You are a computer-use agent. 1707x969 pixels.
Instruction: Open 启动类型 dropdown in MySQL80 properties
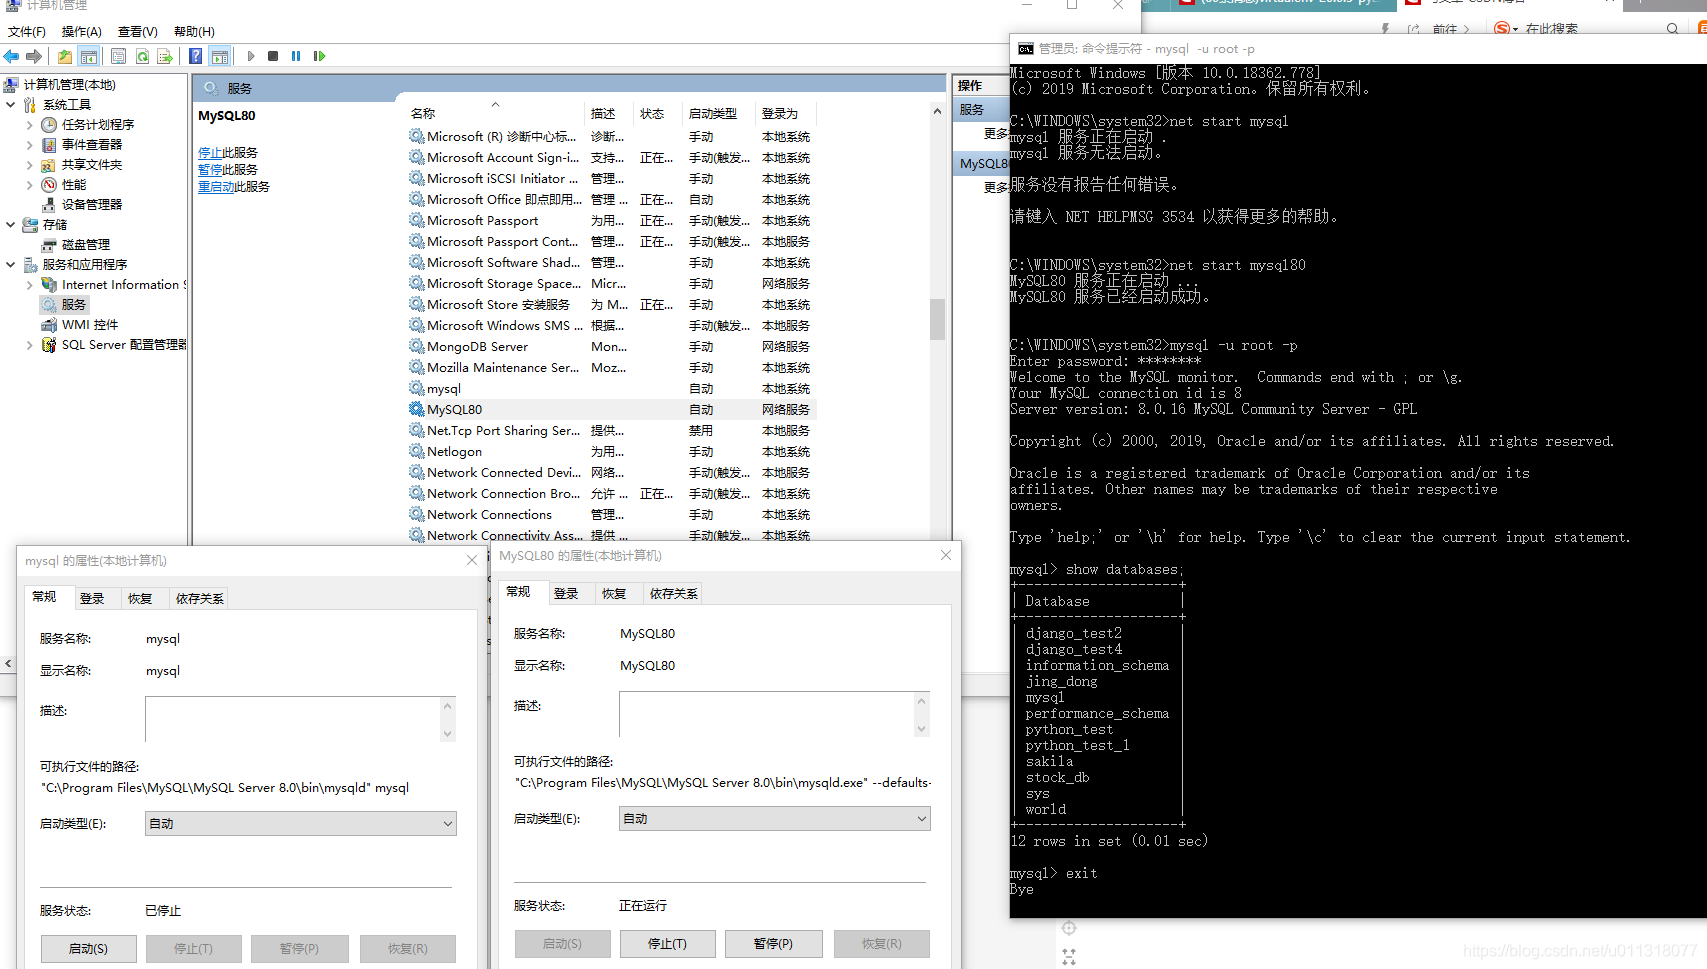(775, 818)
